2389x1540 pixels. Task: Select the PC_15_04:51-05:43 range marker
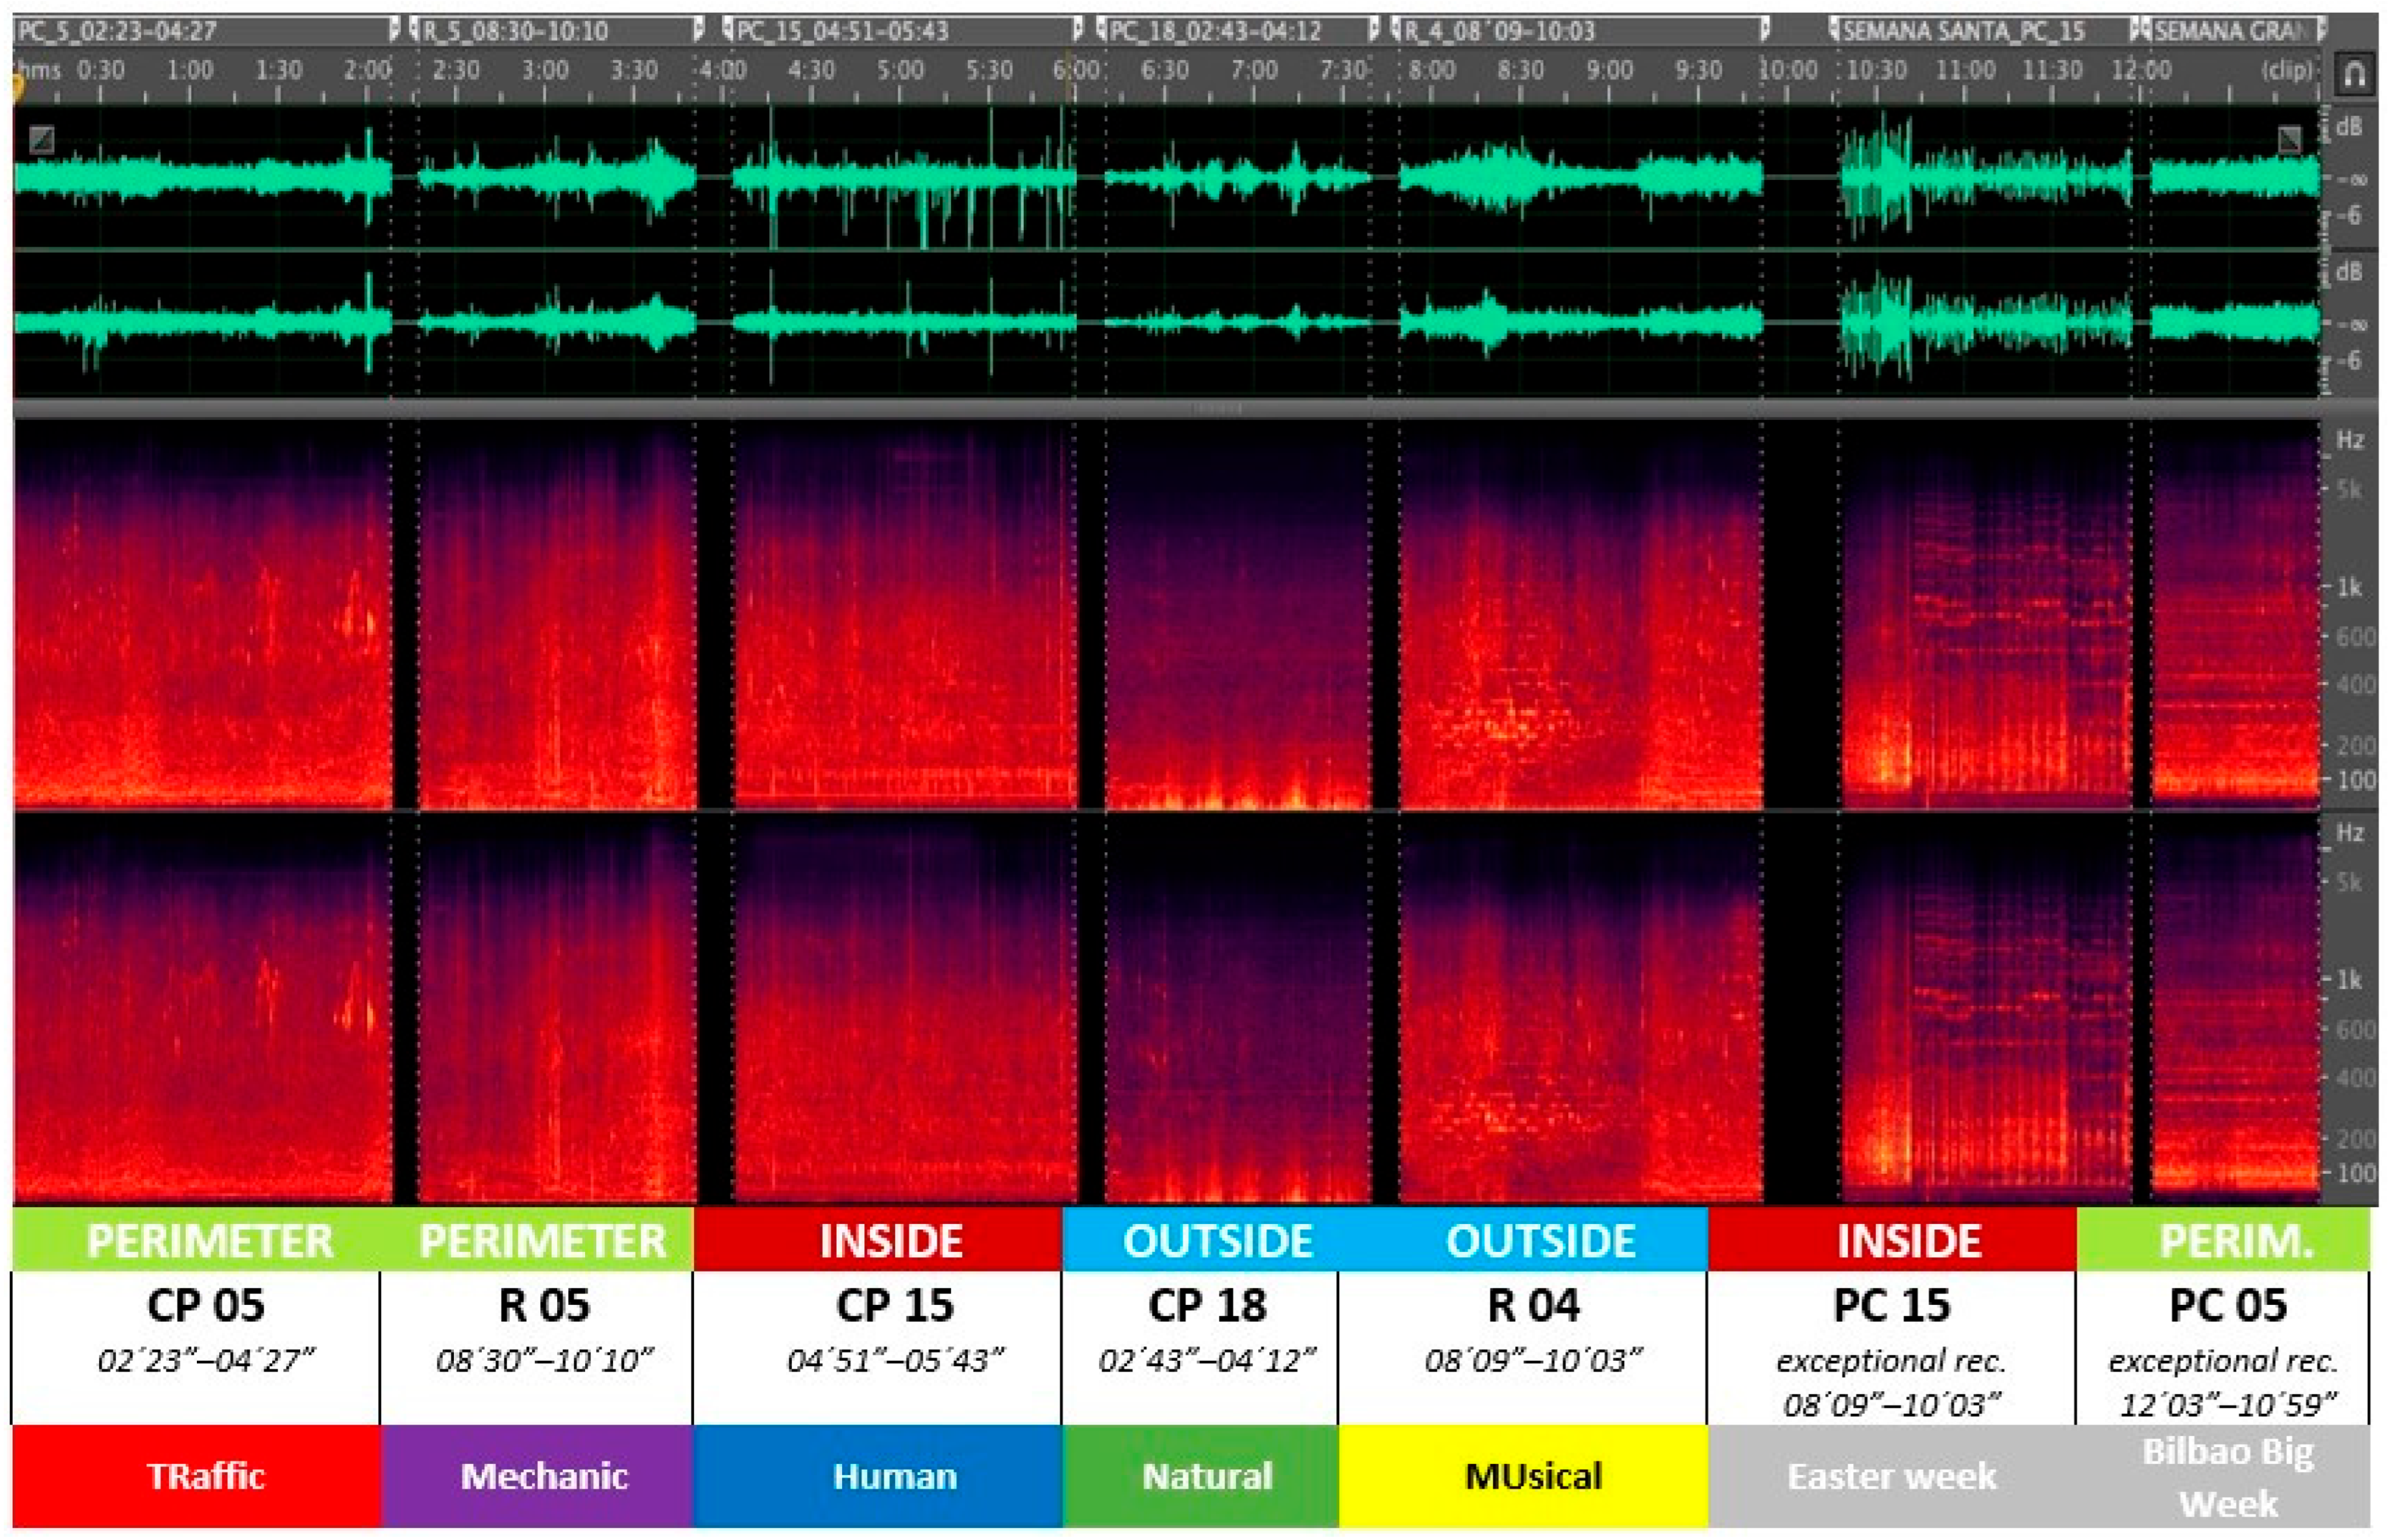(x=902, y=30)
